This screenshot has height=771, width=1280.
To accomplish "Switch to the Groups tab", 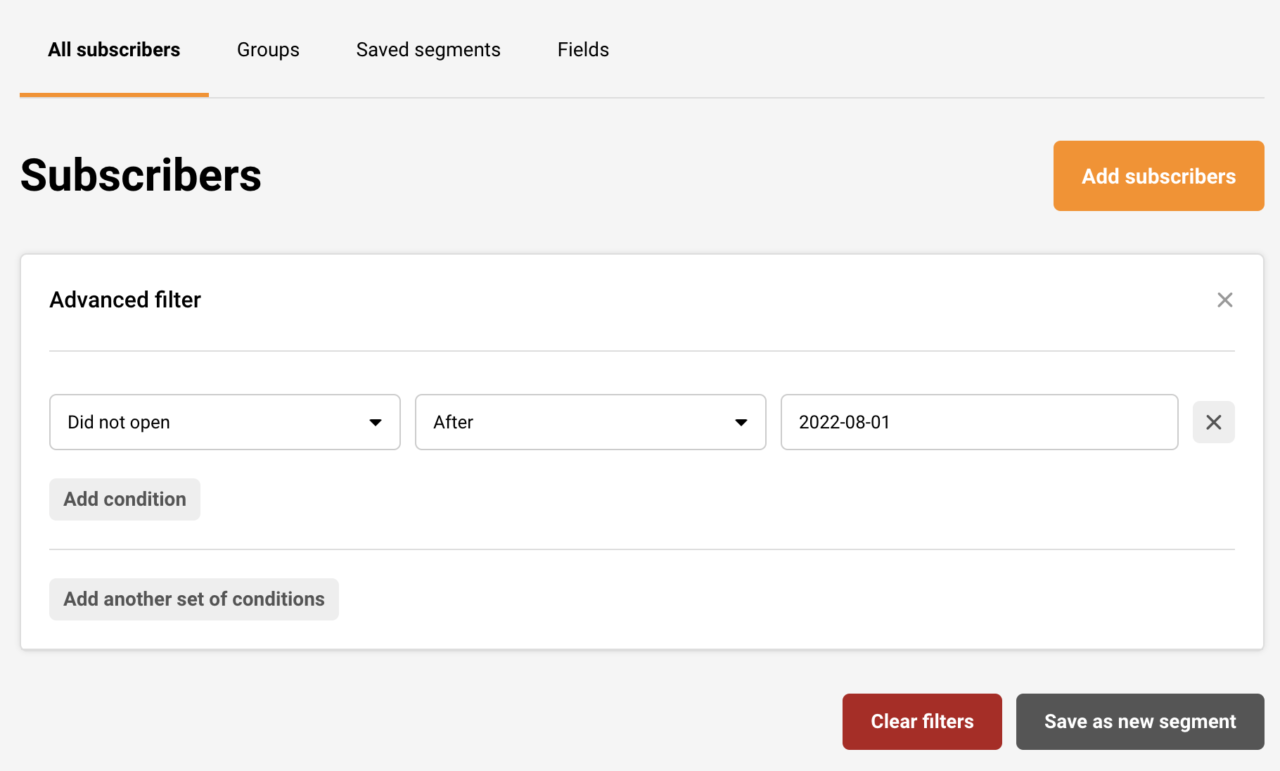I will click(x=268, y=49).
